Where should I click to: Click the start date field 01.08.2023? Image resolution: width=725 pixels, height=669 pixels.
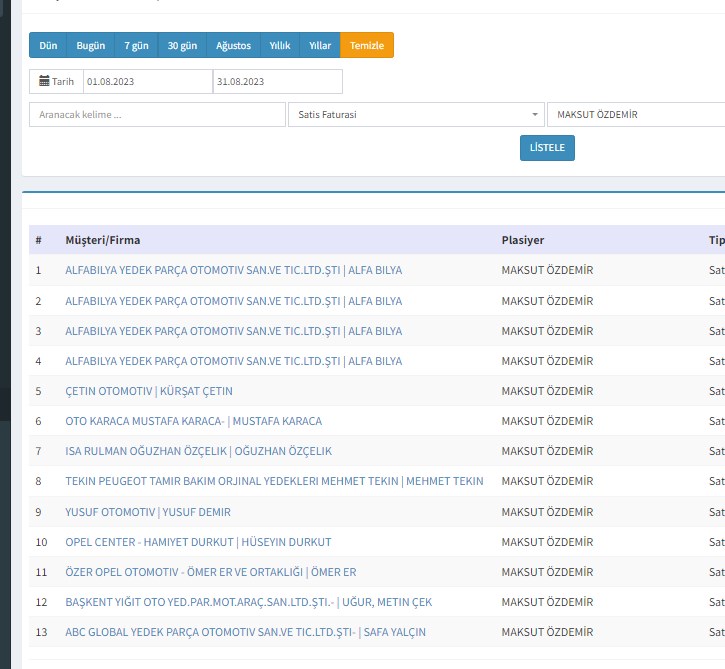pyautogui.click(x=147, y=81)
